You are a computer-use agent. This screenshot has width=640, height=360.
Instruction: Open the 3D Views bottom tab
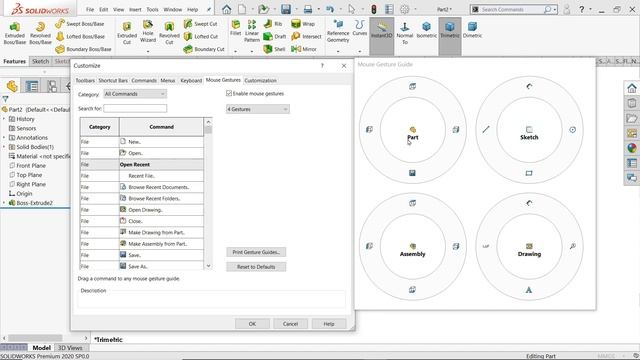70,348
